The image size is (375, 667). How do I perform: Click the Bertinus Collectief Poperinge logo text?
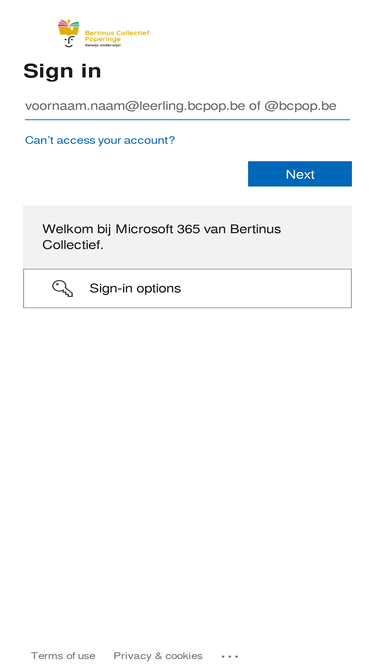pyautogui.click(x=117, y=36)
